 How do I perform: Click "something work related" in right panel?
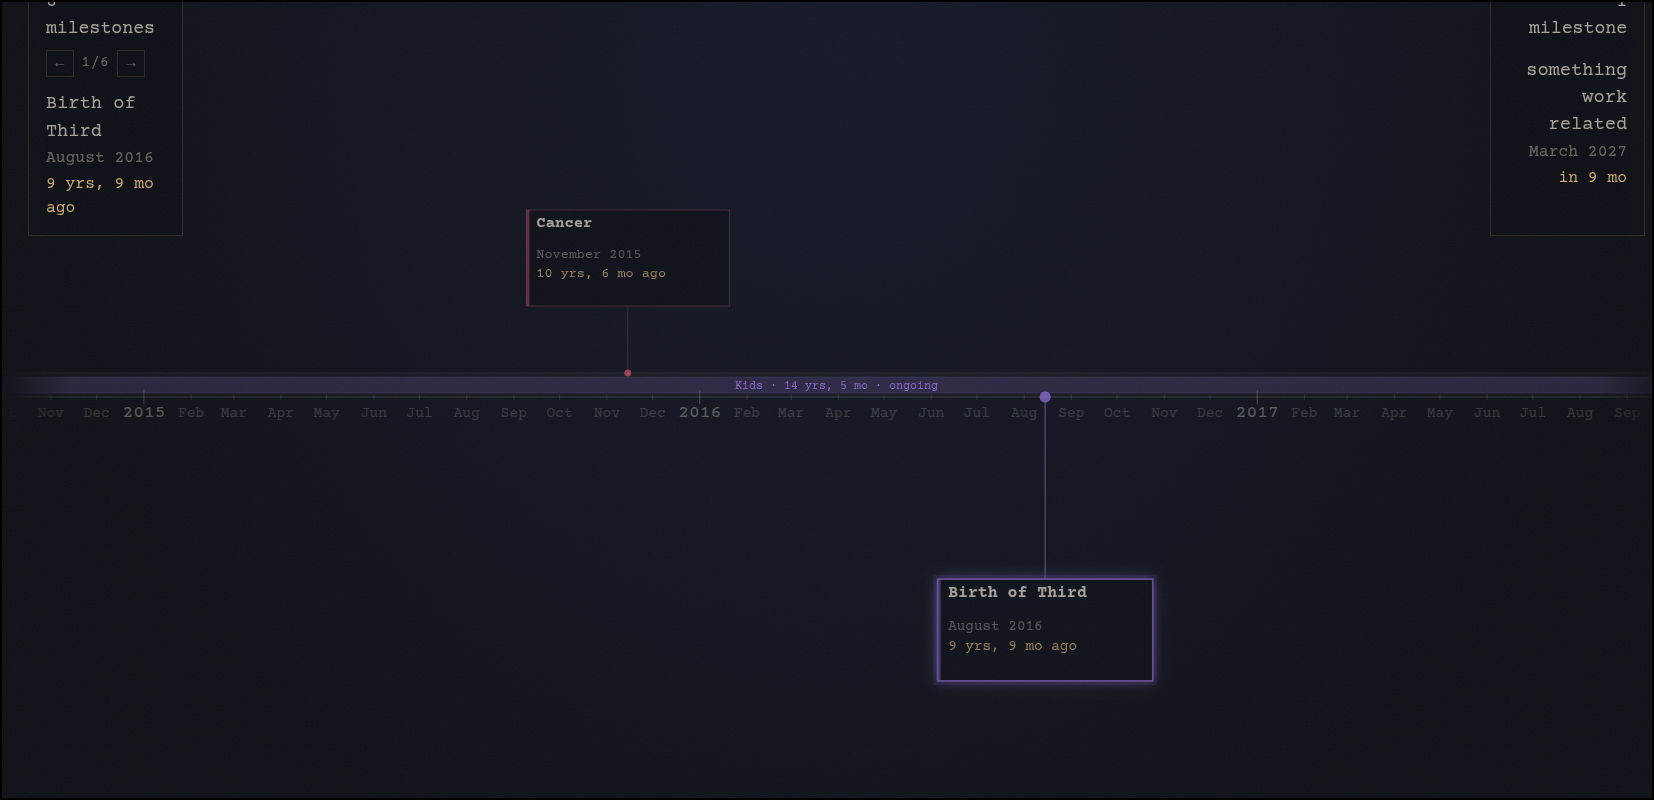[1577, 96]
